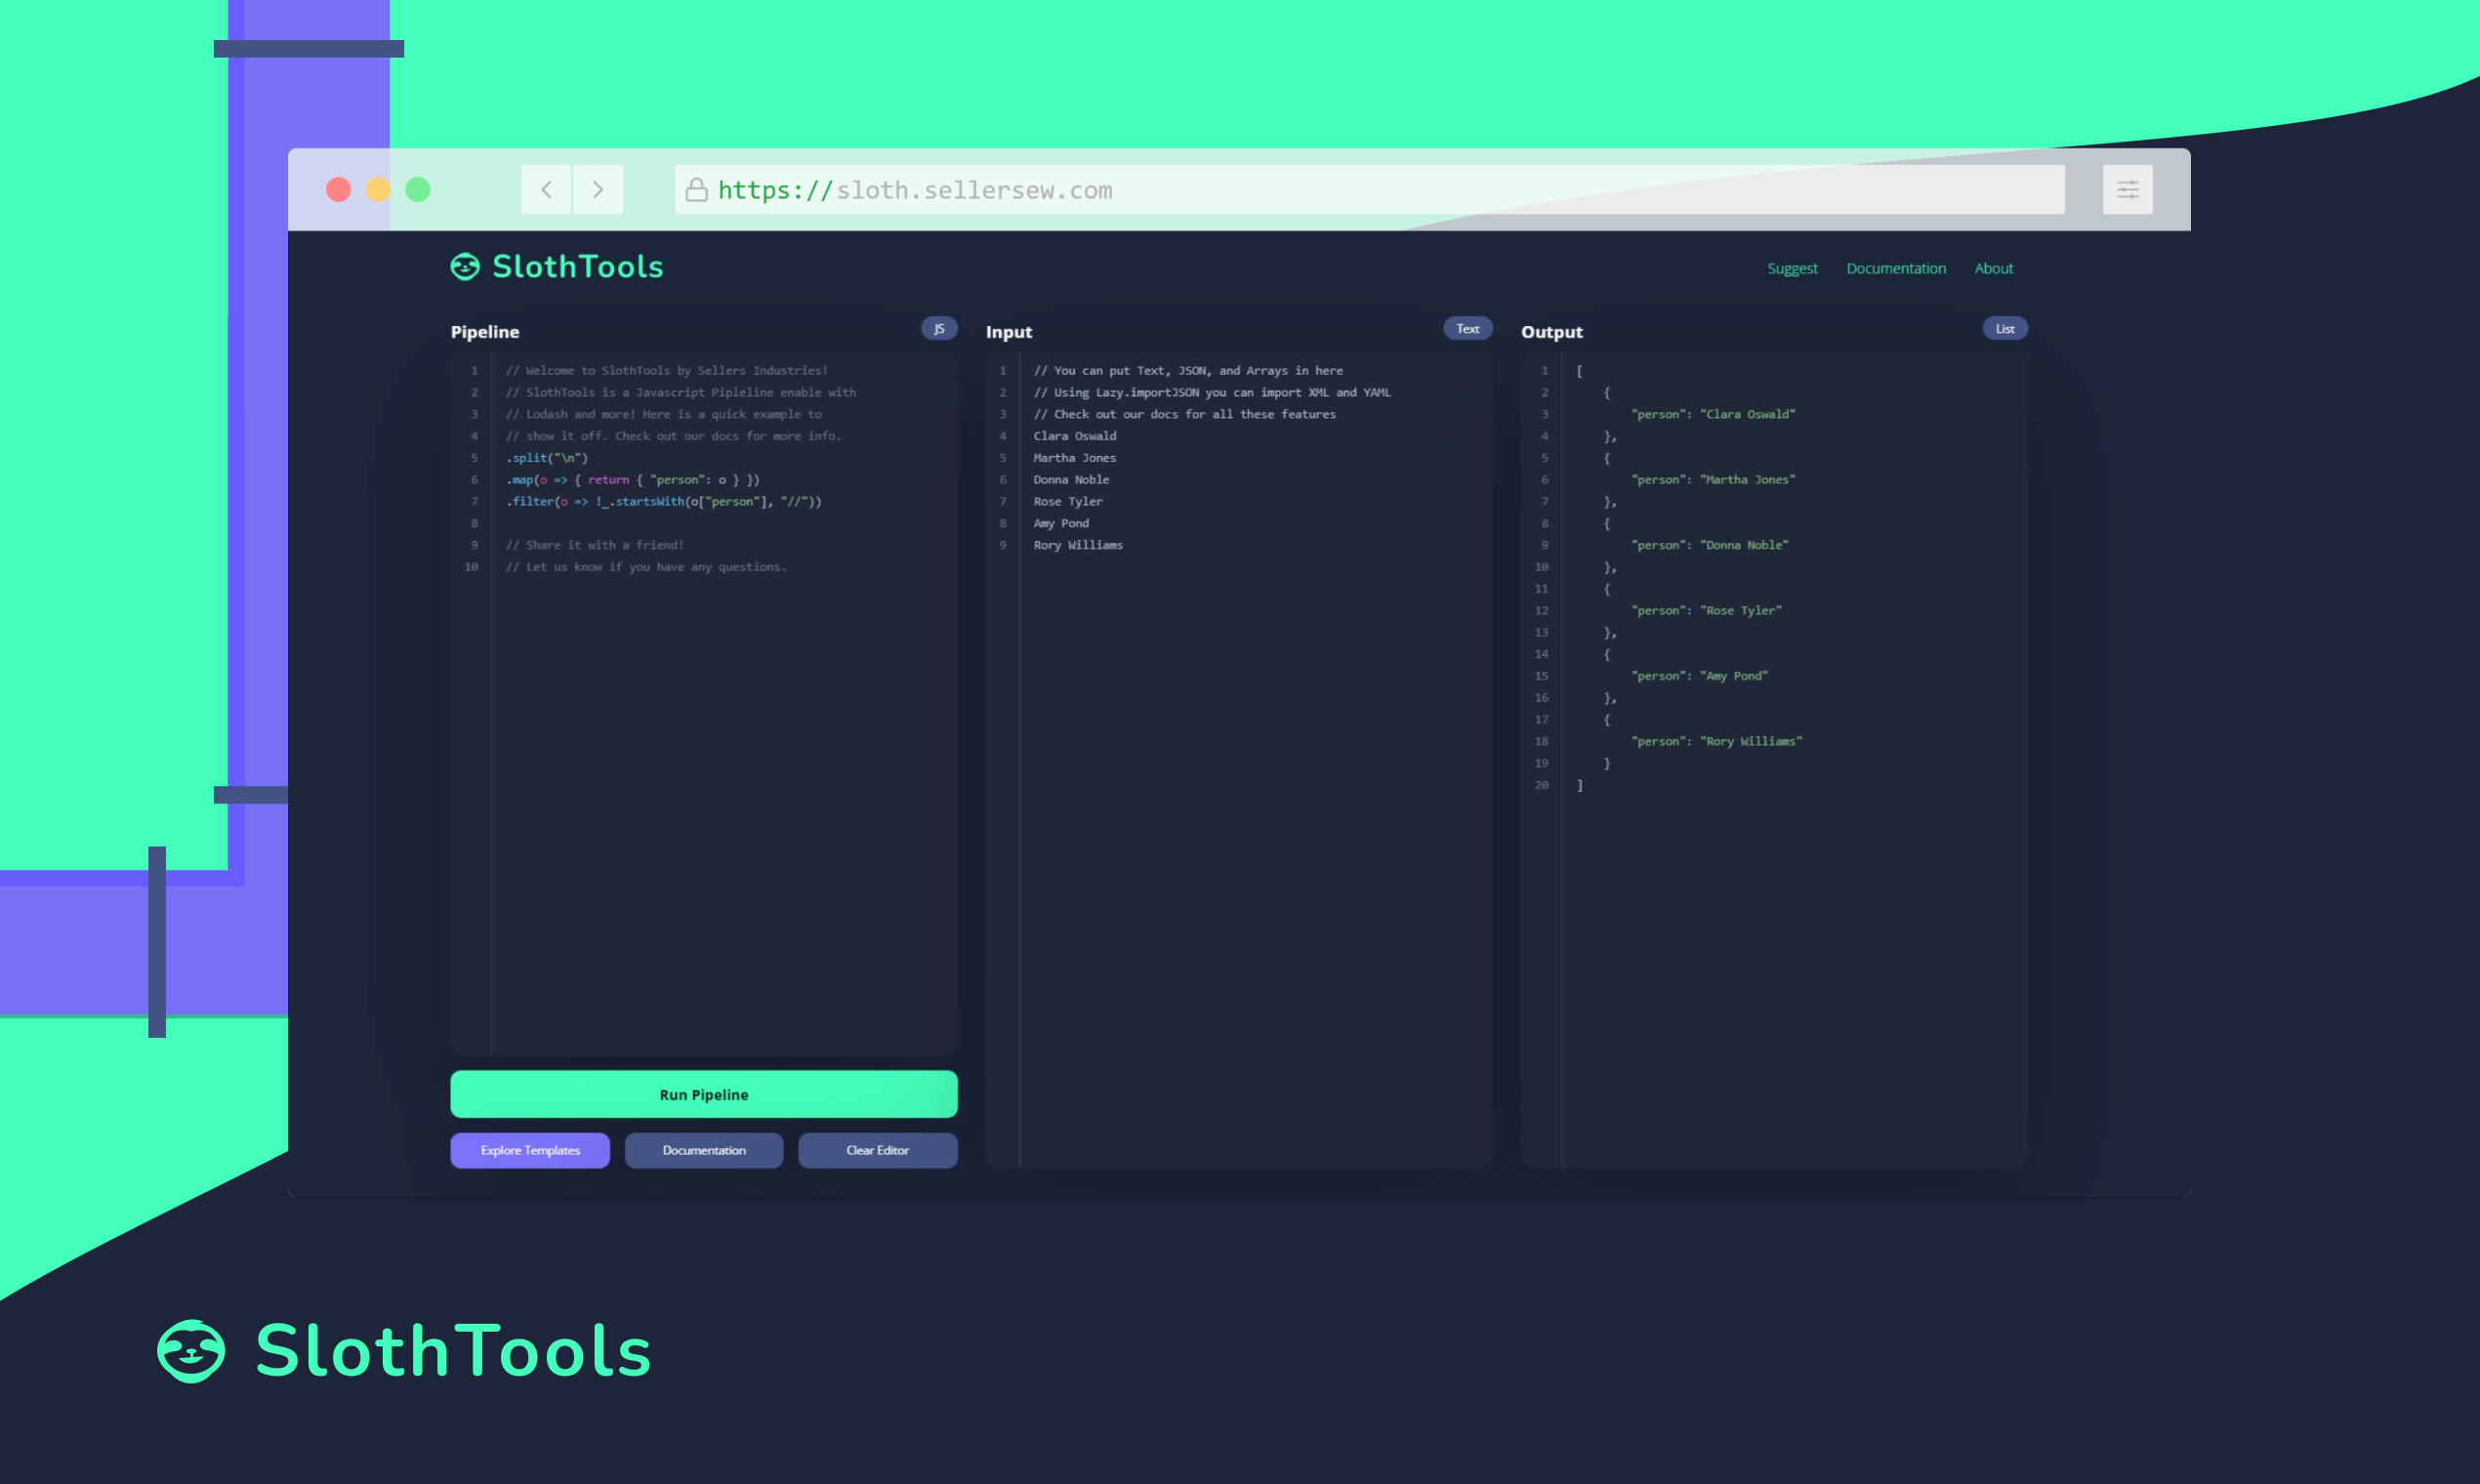
Task: Click "Rory Williams" in Input editor
Action: [x=1078, y=545]
